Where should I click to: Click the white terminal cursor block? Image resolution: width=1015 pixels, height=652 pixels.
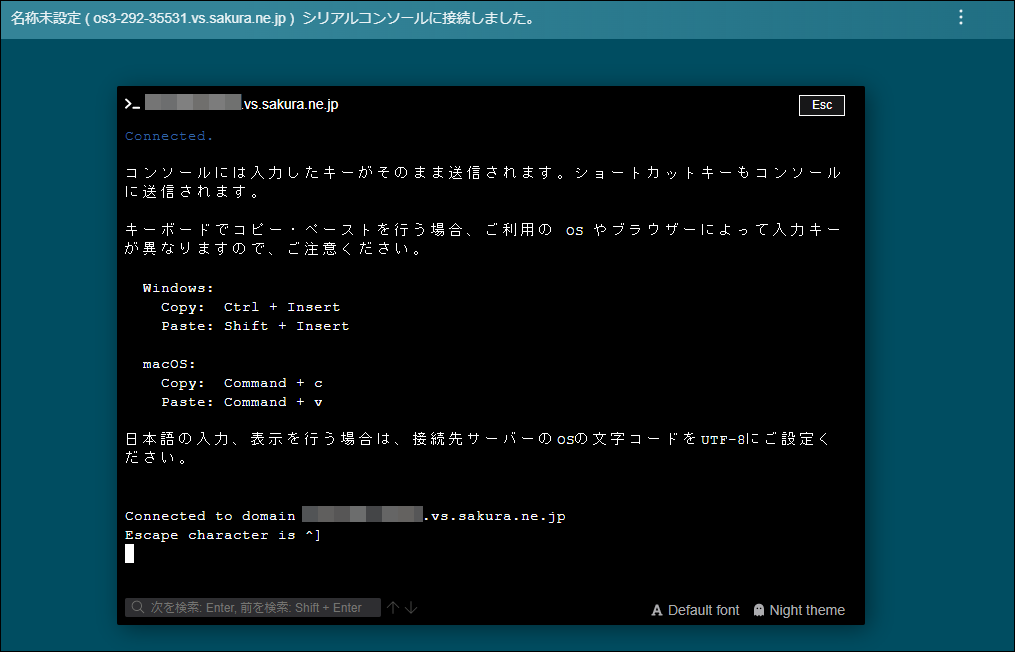click(x=129, y=553)
